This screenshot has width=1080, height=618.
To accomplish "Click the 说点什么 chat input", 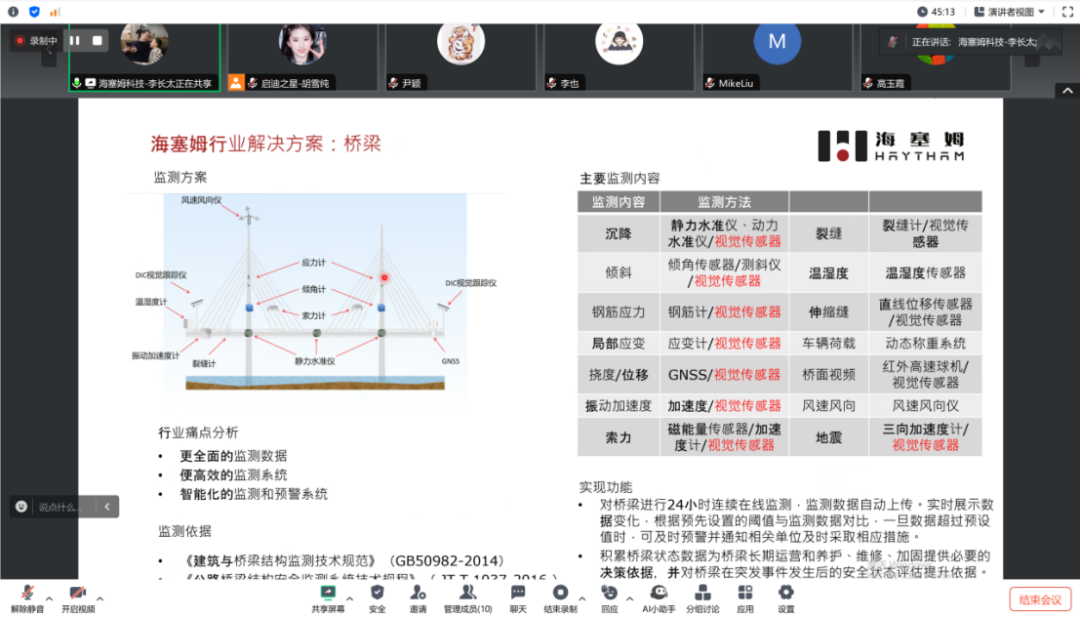I will [61, 507].
